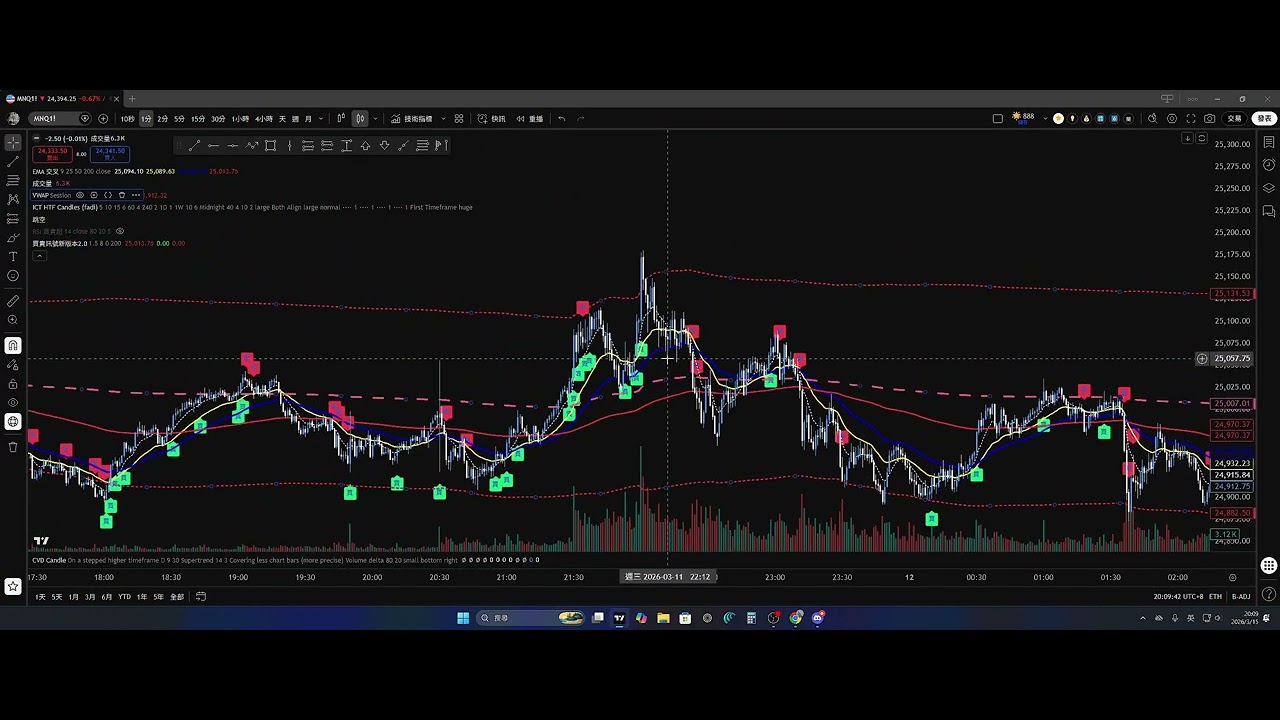Switch chart to 2分 interval
The height and width of the screenshot is (720, 1280).
click(x=163, y=119)
